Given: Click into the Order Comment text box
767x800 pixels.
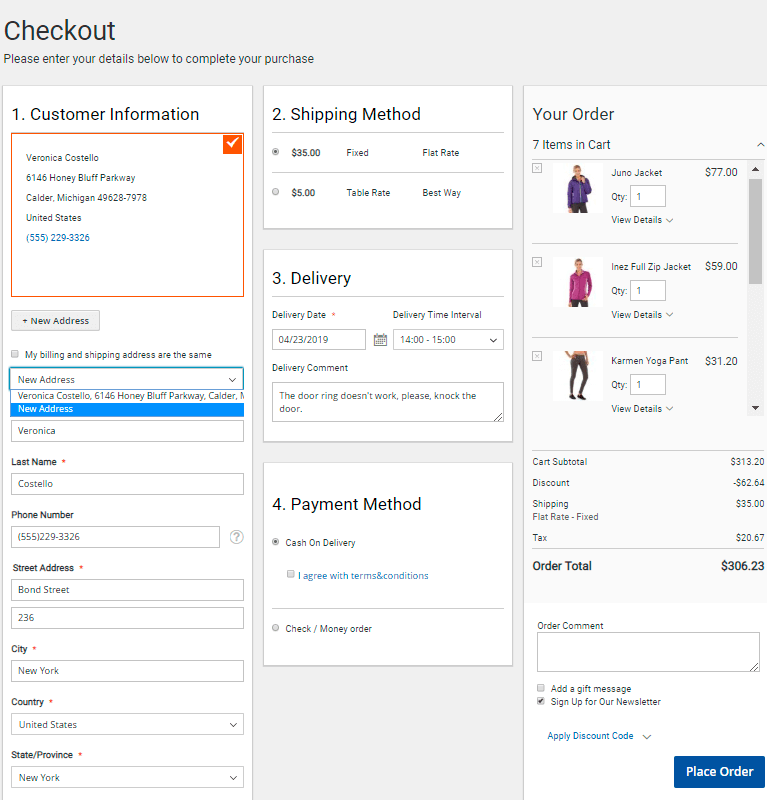Looking at the screenshot, I should [x=647, y=652].
